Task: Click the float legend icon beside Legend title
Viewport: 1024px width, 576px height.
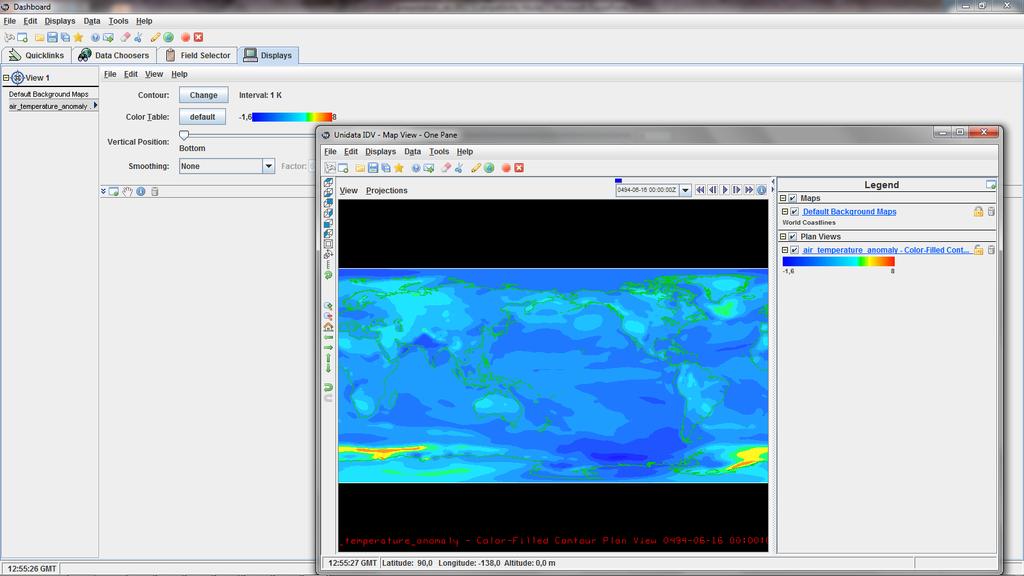Action: tap(991, 185)
